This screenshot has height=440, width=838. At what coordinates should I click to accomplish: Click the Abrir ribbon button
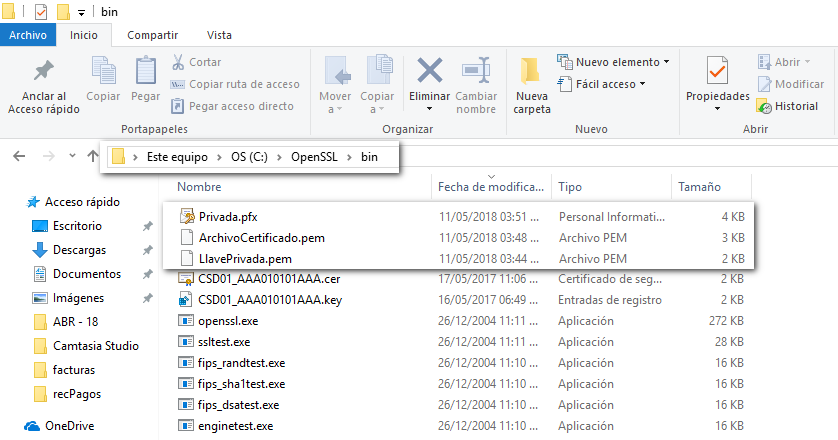[784, 62]
